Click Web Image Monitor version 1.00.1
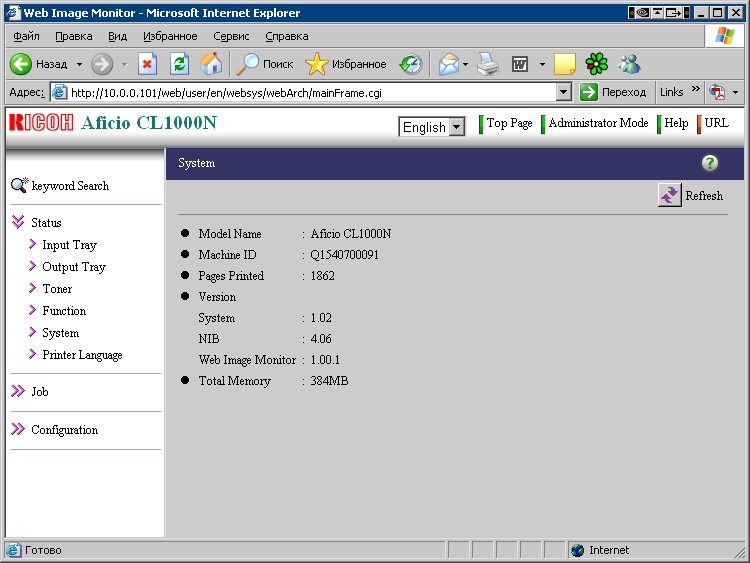Viewport: 750px width, 563px height. pyautogui.click(x=325, y=360)
